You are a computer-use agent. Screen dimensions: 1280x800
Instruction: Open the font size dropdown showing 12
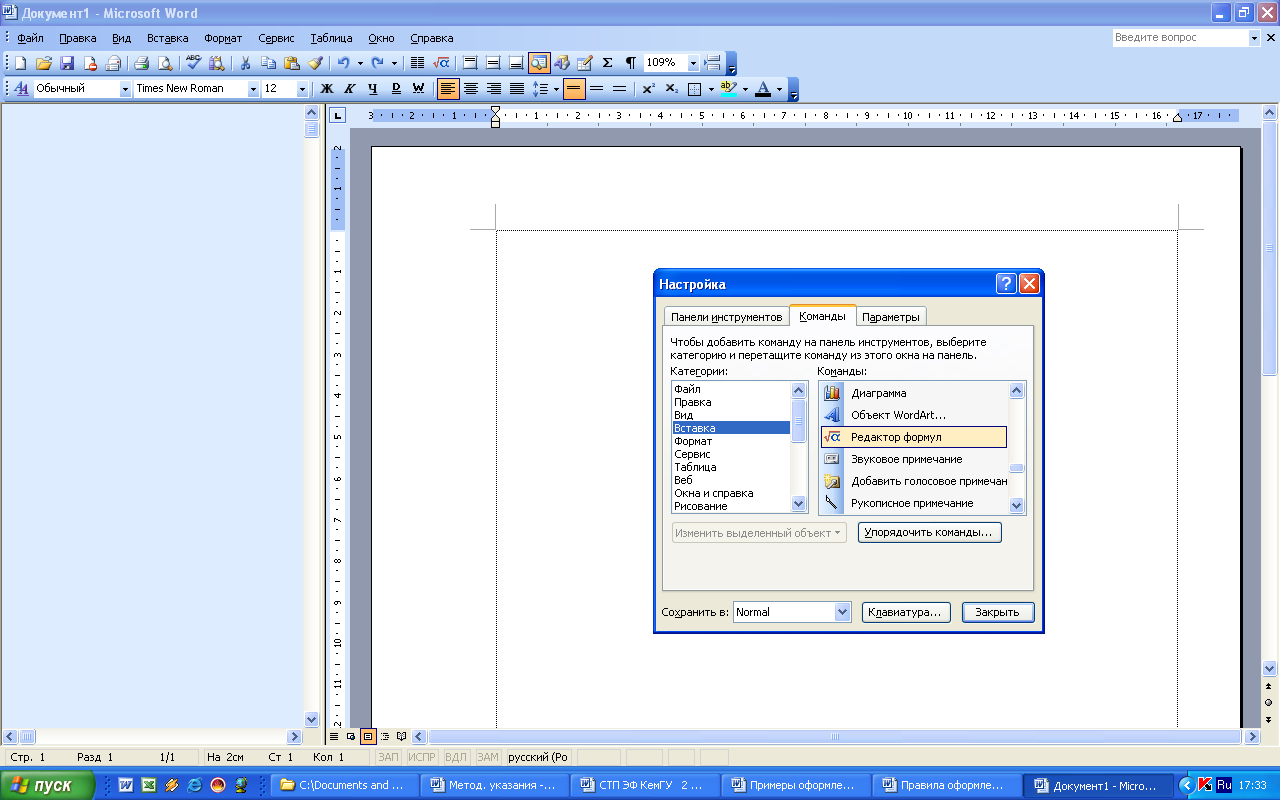tap(302, 89)
